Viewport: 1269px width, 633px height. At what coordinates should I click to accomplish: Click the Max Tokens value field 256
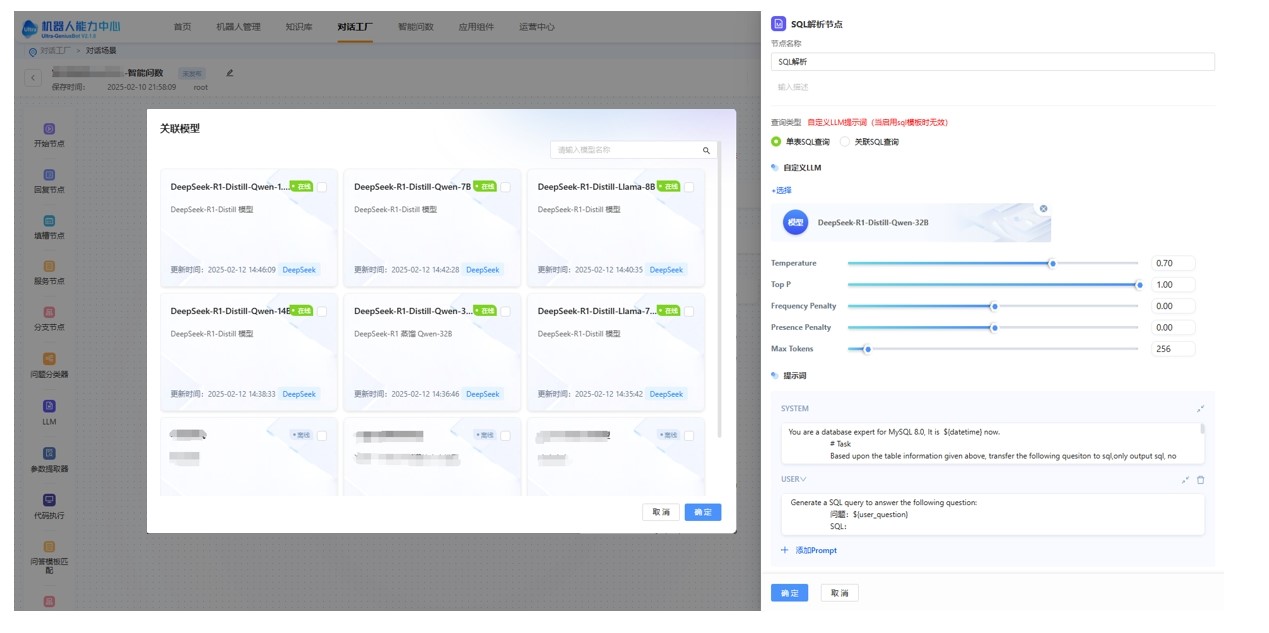click(1173, 349)
